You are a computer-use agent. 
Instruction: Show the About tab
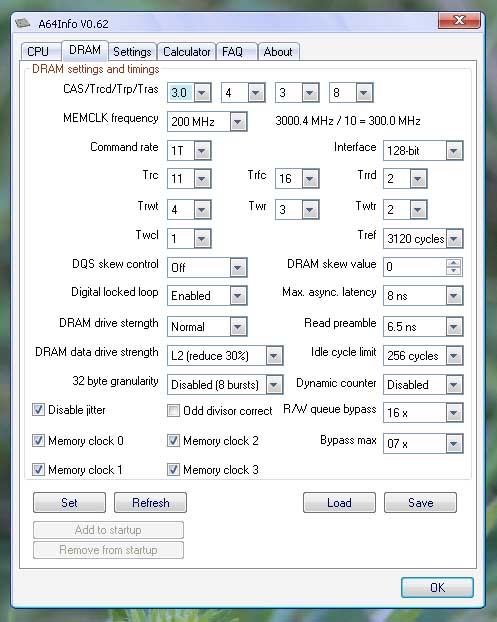(x=278, y=52)
